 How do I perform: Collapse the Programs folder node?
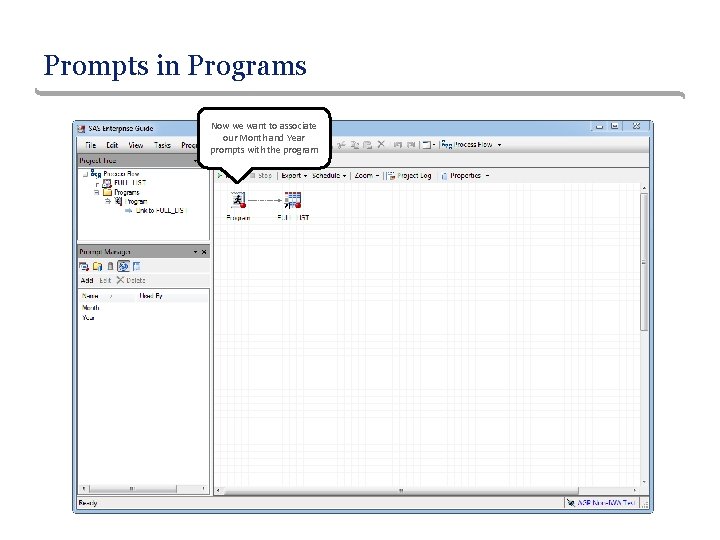(x=97, y=192)
